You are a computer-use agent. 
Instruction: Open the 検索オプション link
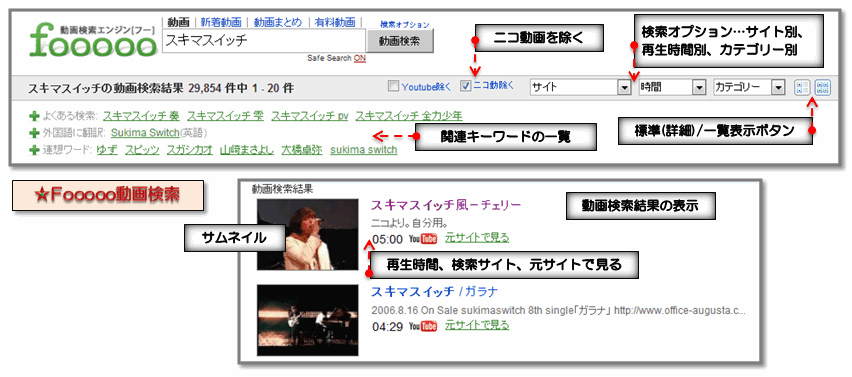tap(405, 24)
